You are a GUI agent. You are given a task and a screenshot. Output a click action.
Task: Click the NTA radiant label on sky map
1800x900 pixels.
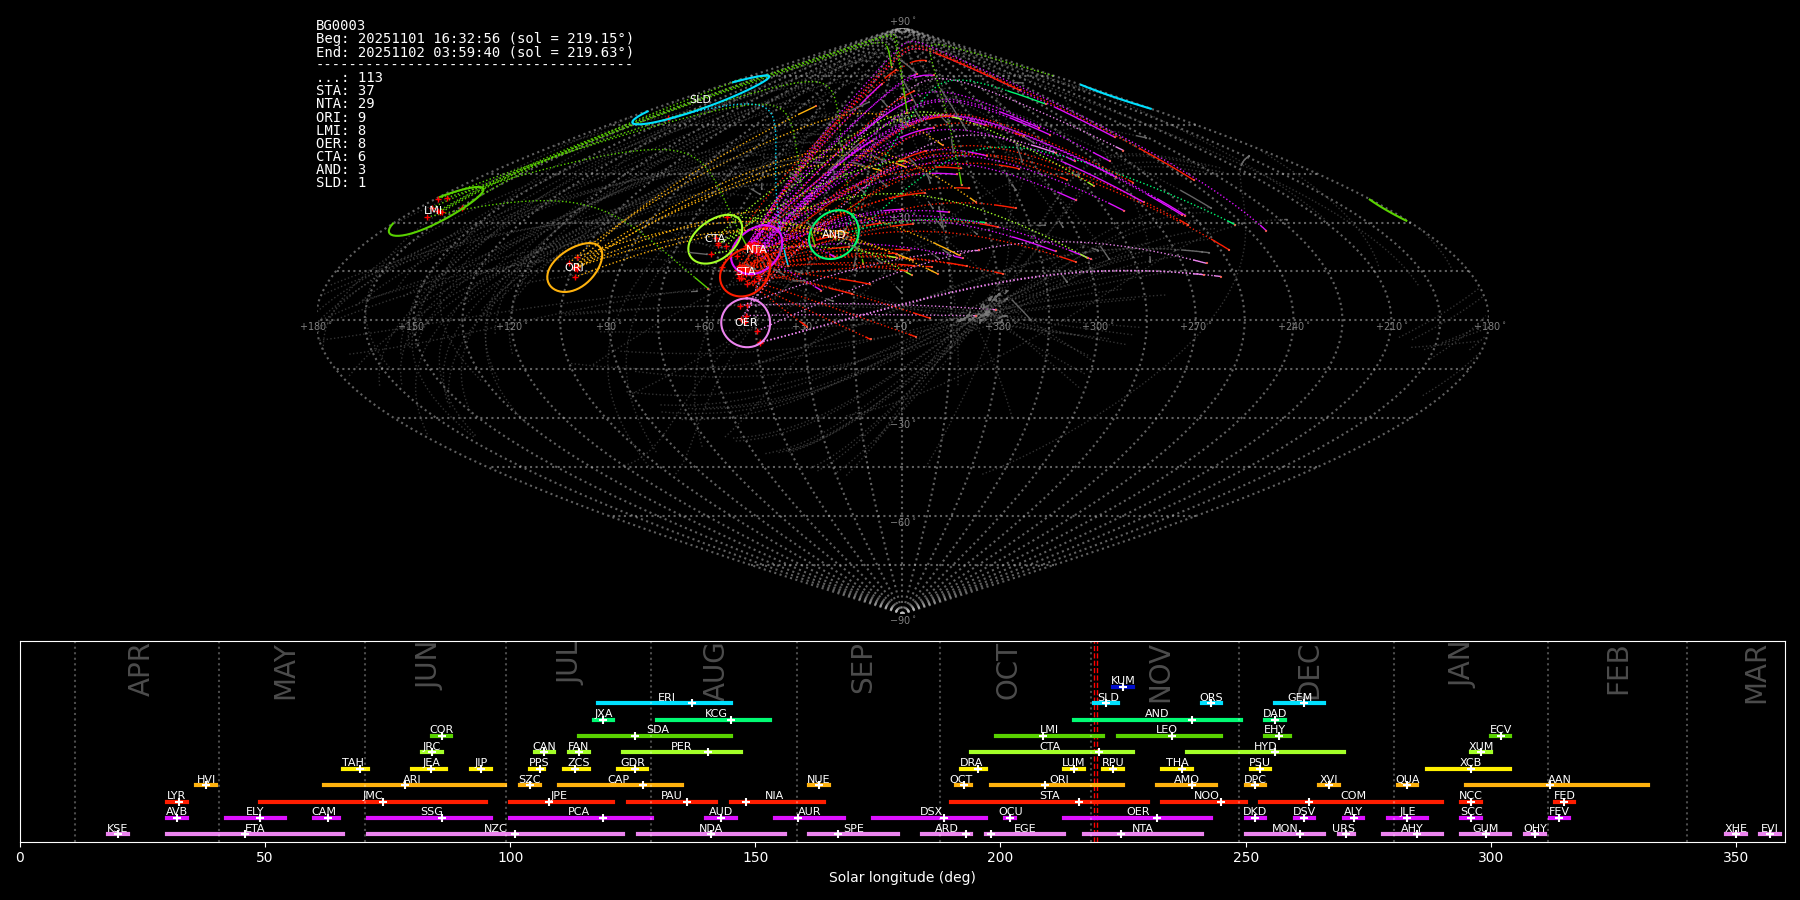(756, 249)
